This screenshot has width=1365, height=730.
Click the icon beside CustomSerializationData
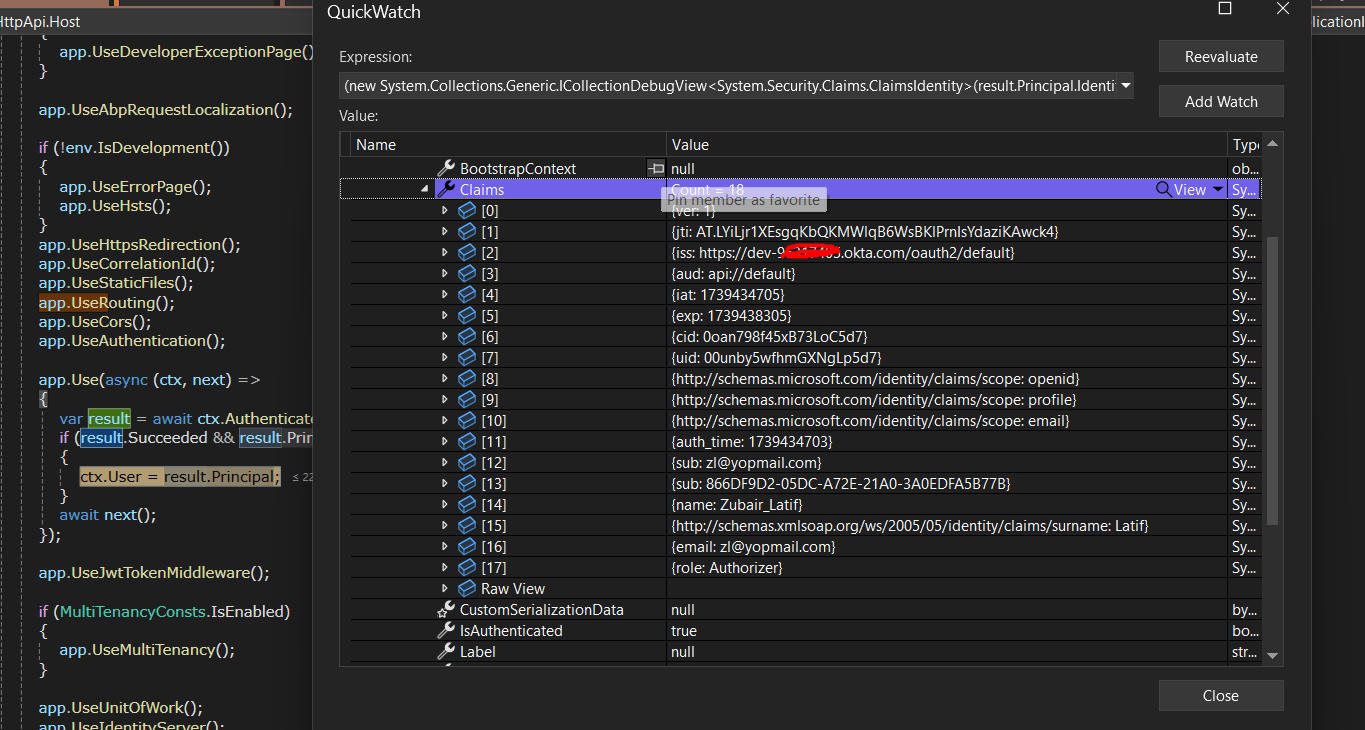pos(446,610)
